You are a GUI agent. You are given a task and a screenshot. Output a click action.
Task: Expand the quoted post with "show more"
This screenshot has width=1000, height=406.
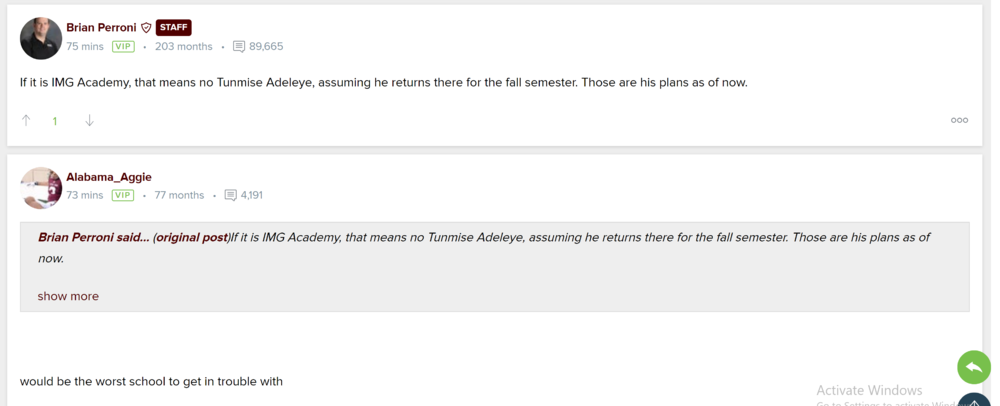(68, 296)
